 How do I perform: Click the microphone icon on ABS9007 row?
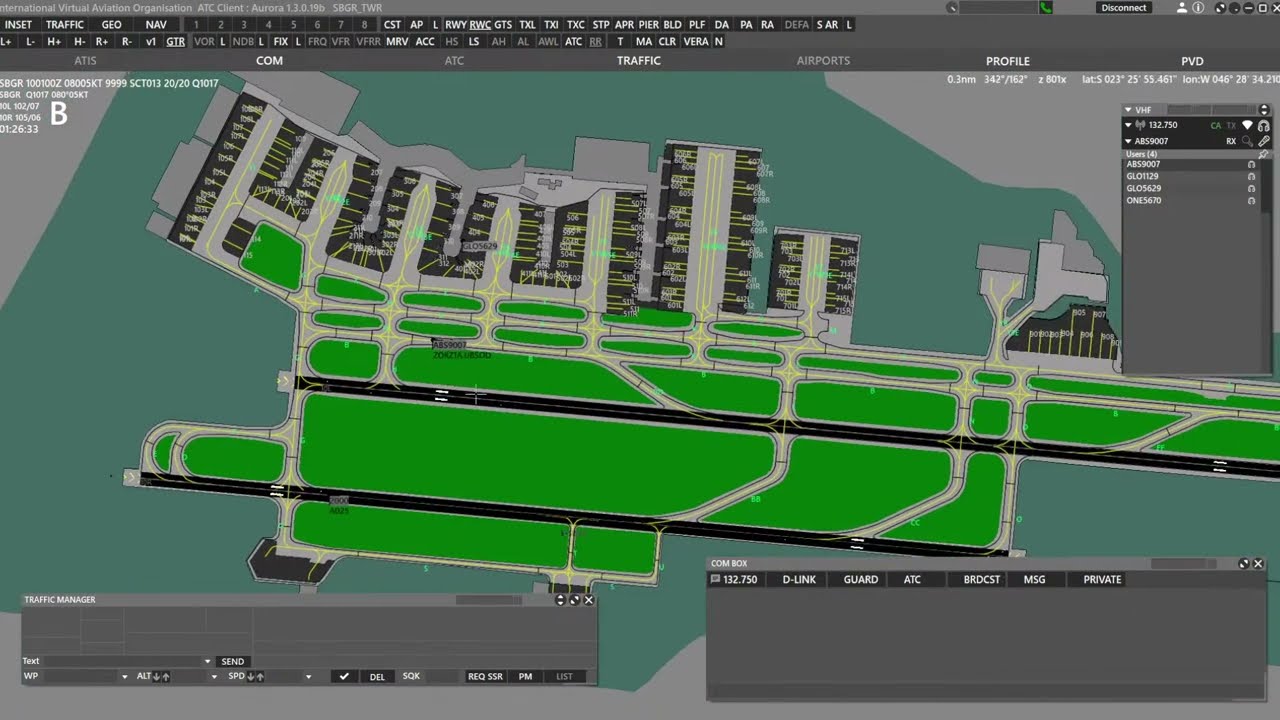coord(1264,141)
